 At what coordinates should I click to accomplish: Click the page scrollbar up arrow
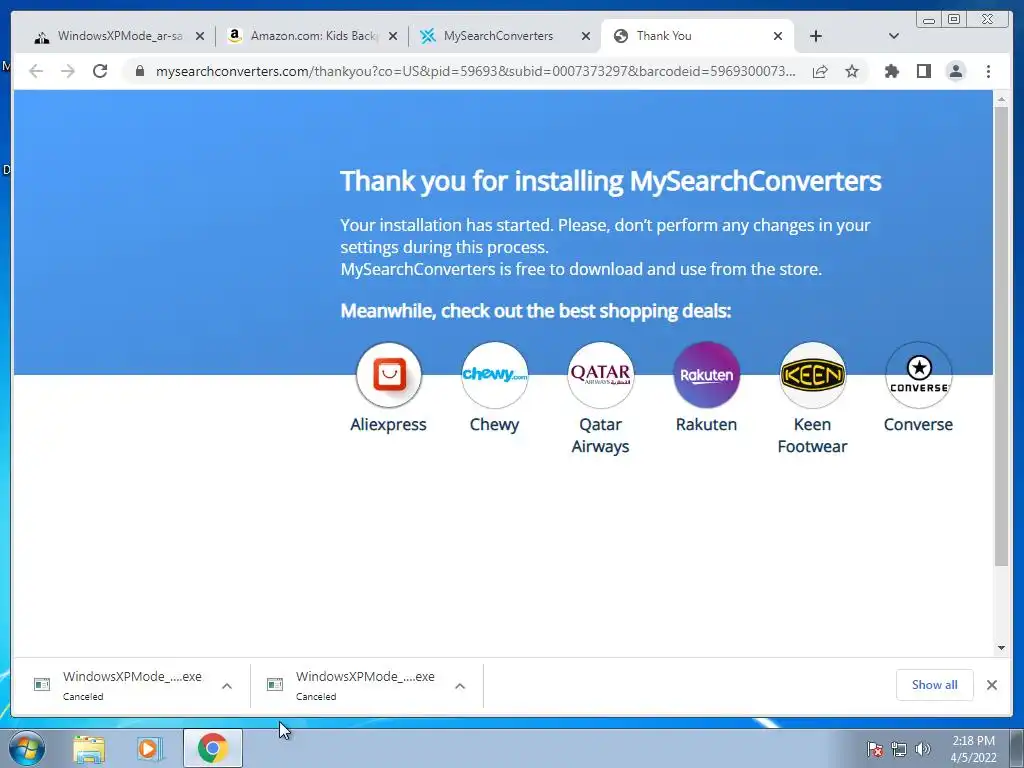coord(1001,99)
